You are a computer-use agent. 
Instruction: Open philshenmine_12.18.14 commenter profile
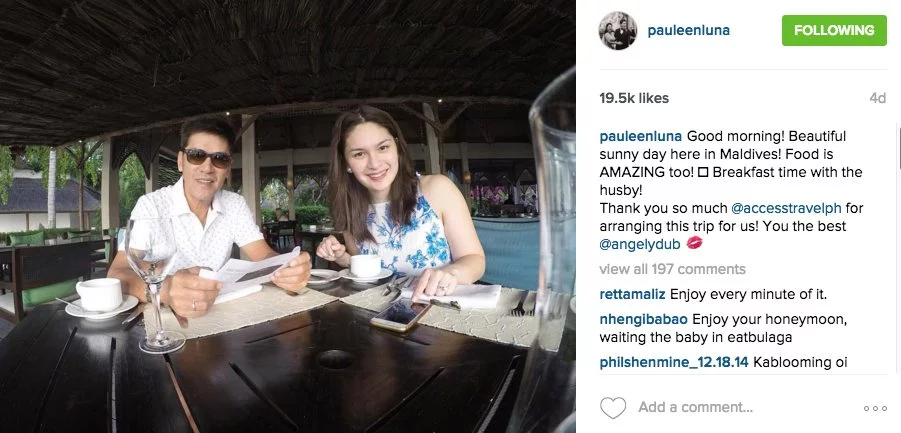(674, 362)
